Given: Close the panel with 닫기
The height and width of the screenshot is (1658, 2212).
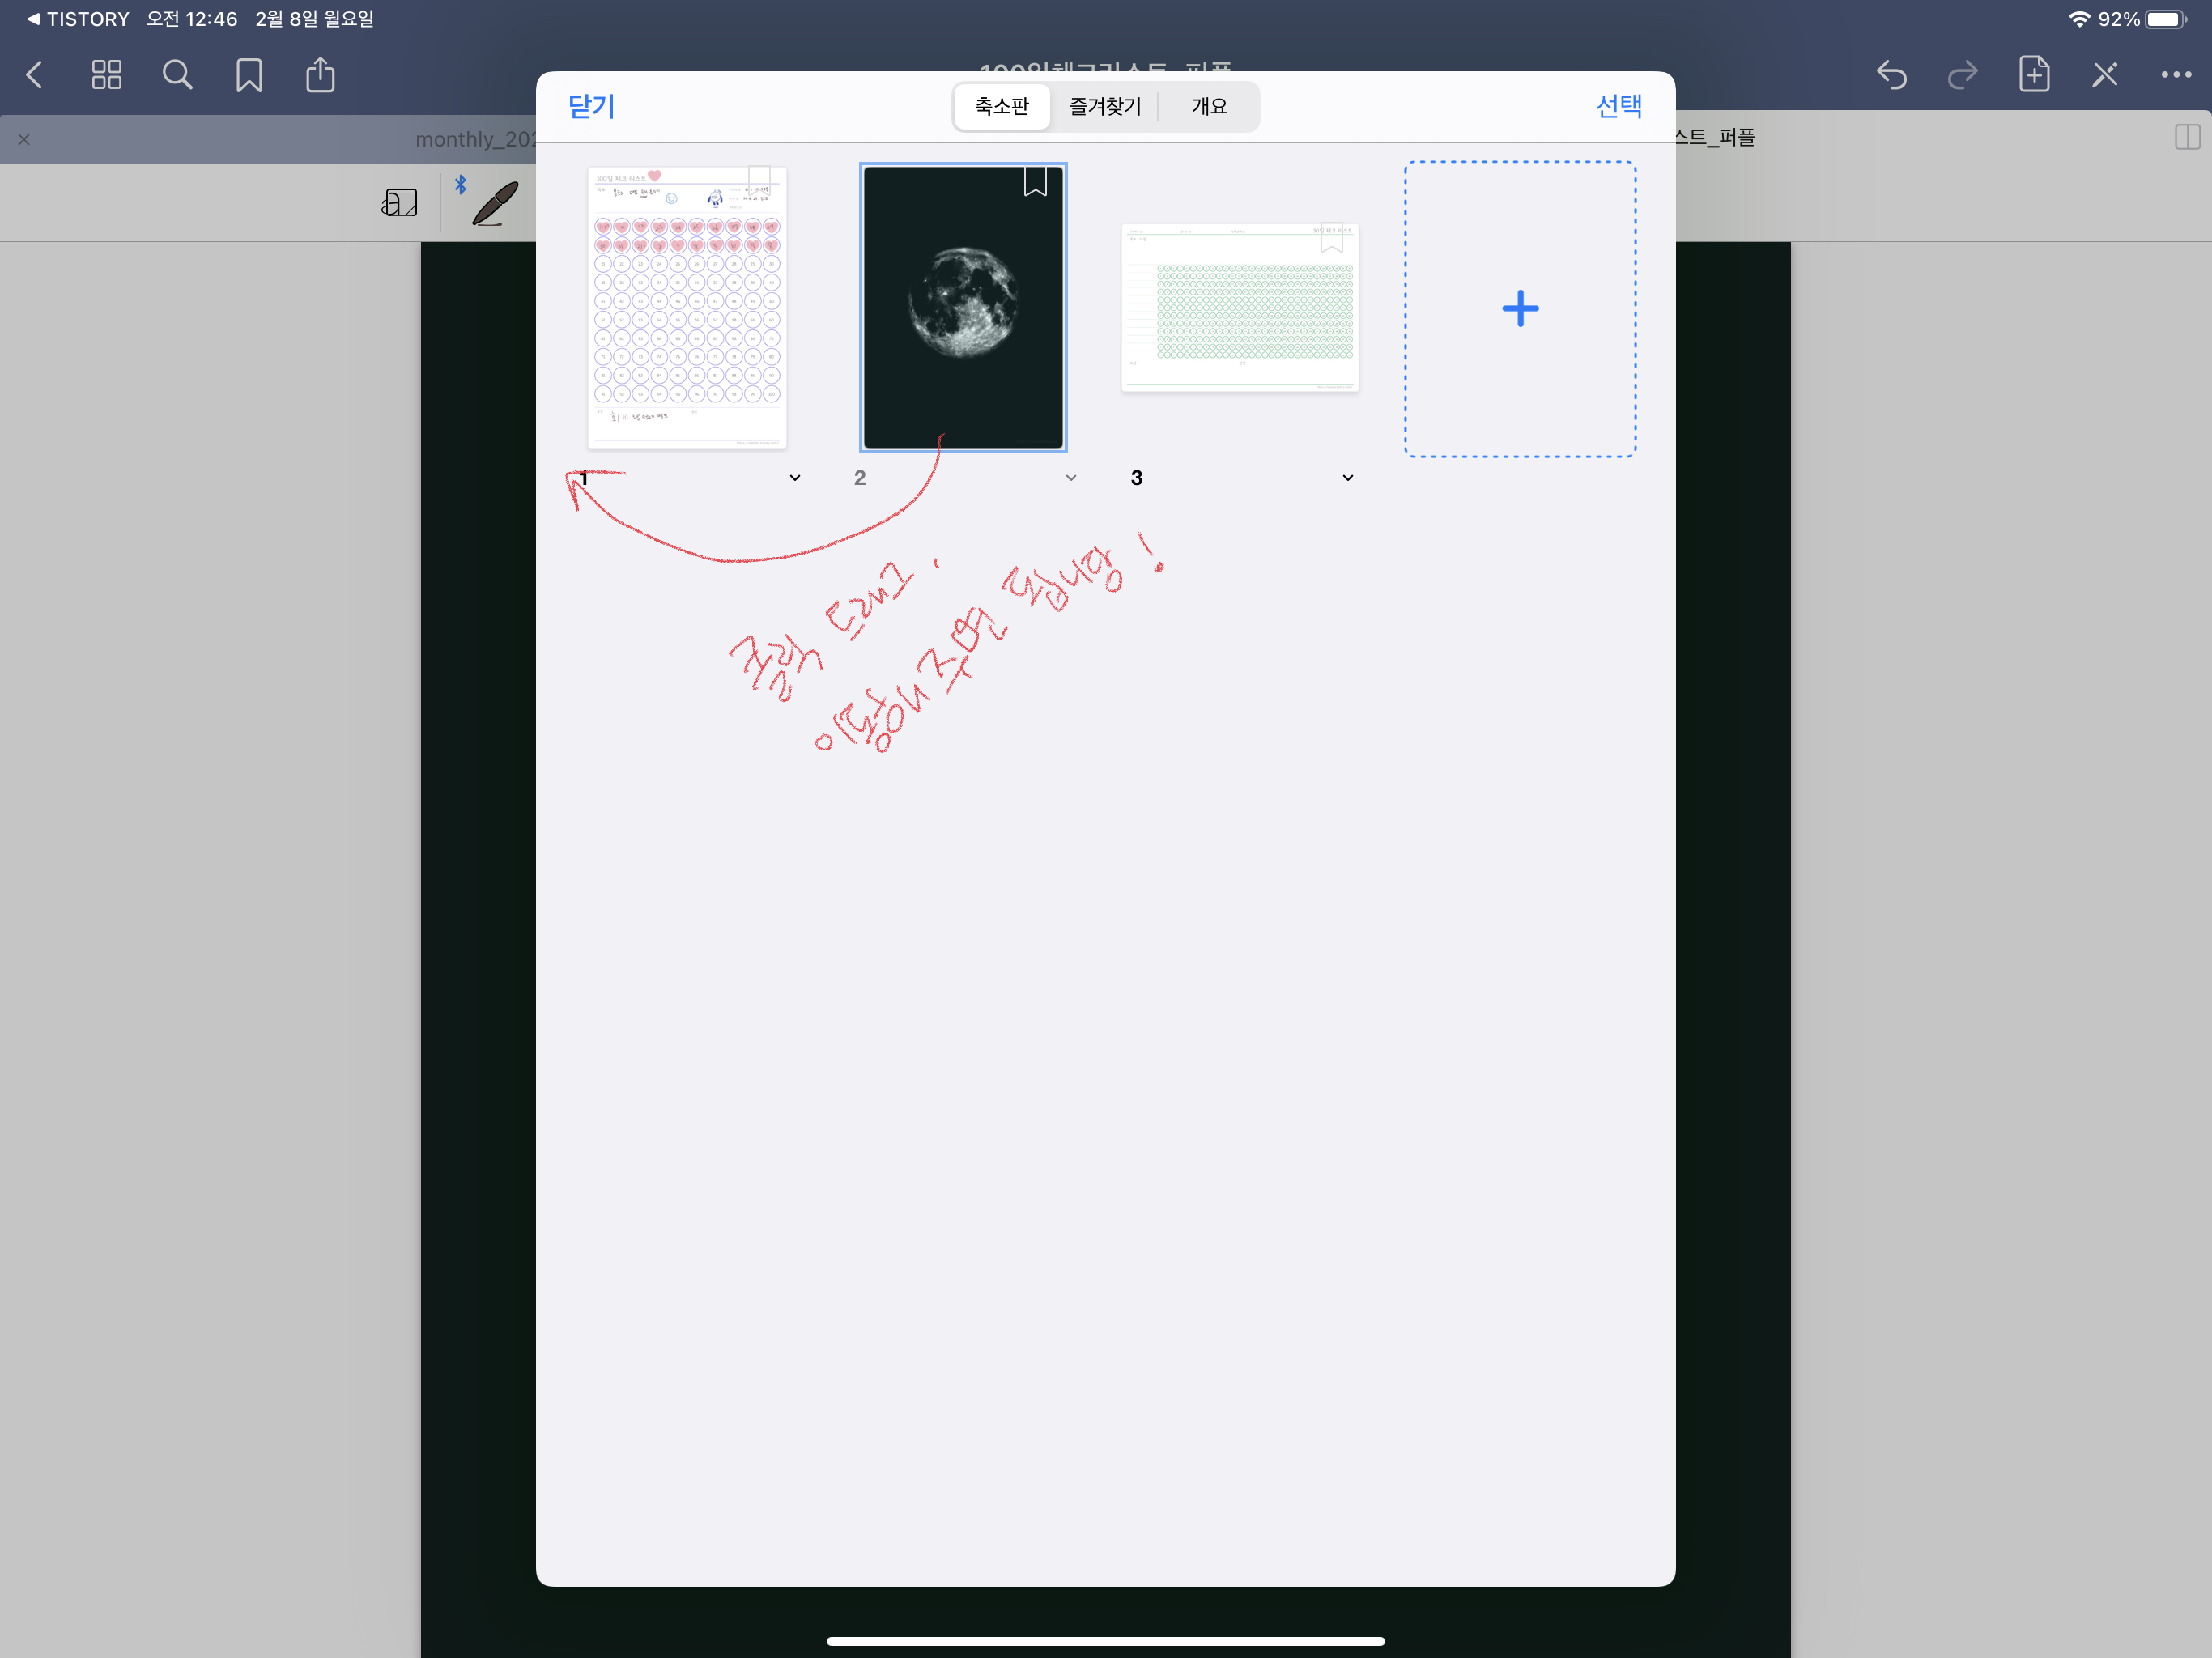Looking at the screenshot, I should (591, 106).
